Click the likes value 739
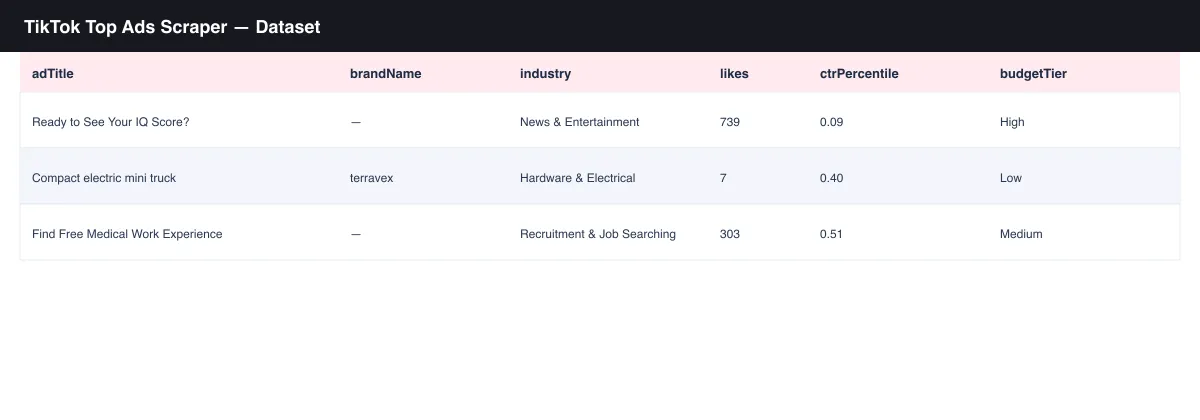The width and height of the screenshot is (1200, 420). [x=730, y=122]
